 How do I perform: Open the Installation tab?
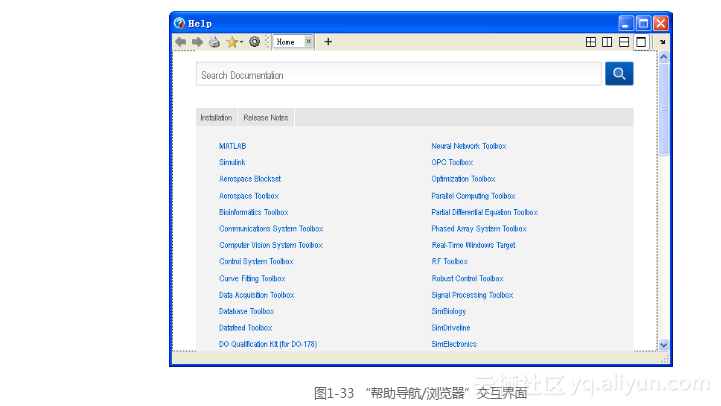(216, 118)
